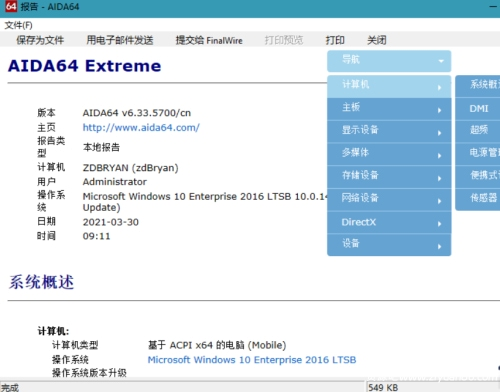The image size is (500, 392).
Task: Open the 多媒体 navigation entry
Action: 389,154
